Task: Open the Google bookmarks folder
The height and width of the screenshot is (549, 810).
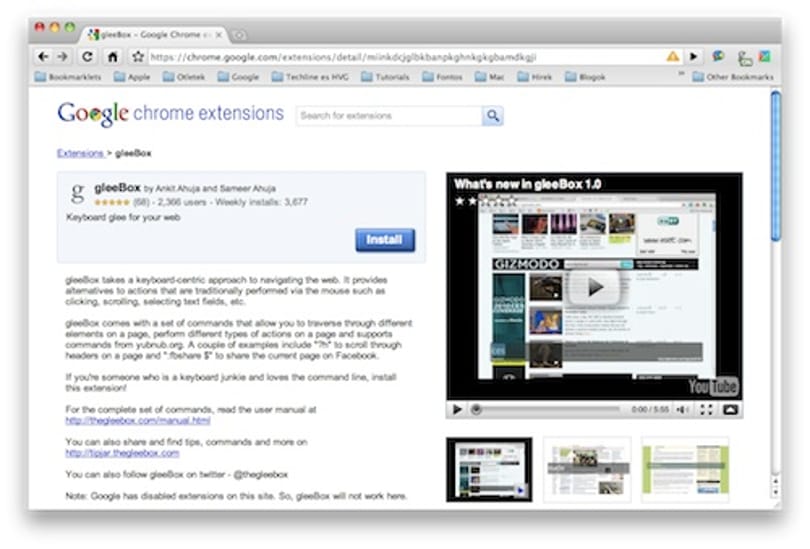Action: (x=238, y=77)
